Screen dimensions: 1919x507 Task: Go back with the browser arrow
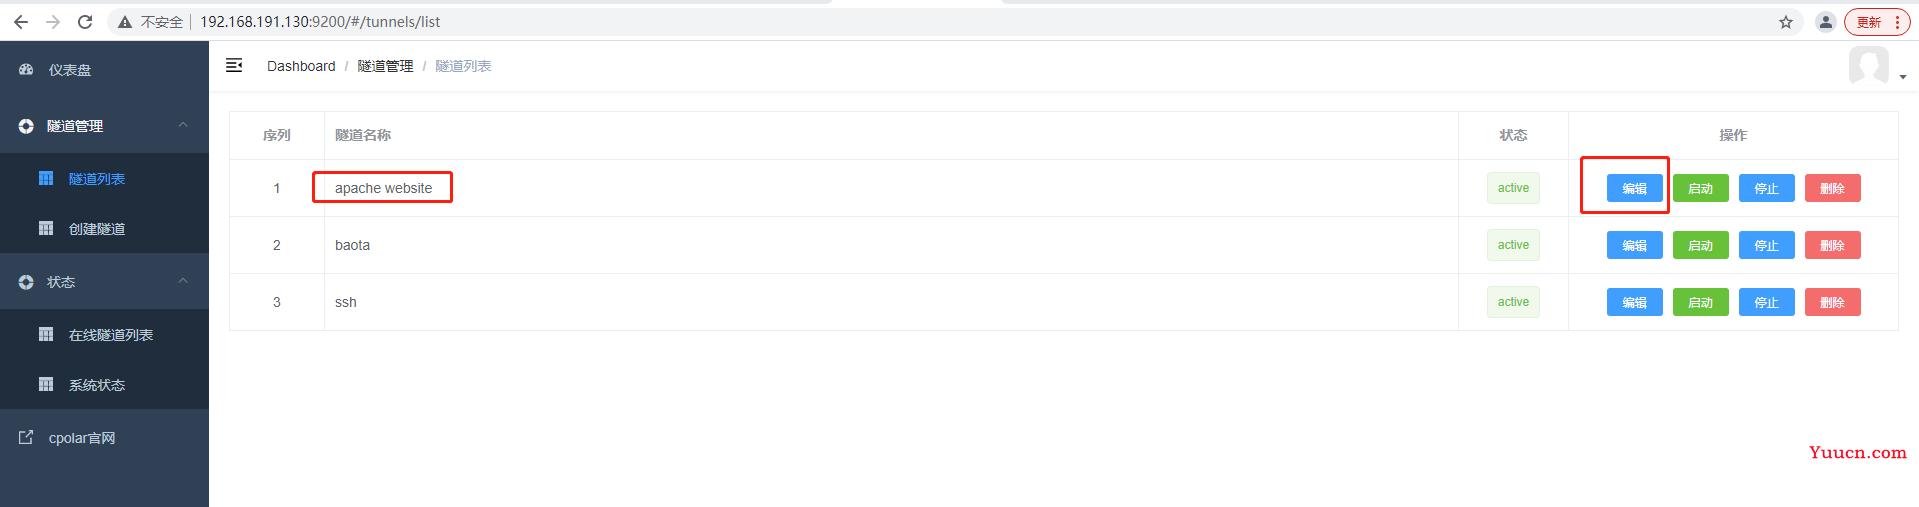coord(21,22)
